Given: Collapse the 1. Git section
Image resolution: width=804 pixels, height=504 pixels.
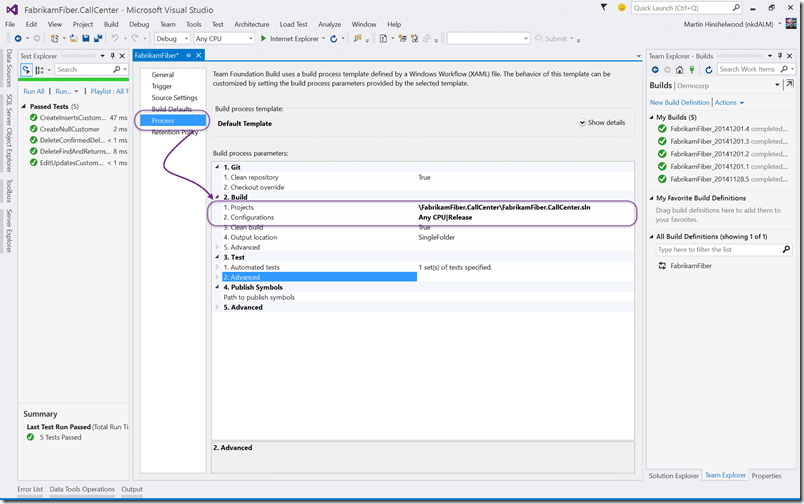Looking at the screenshot, I should click(x=217, y=167).
